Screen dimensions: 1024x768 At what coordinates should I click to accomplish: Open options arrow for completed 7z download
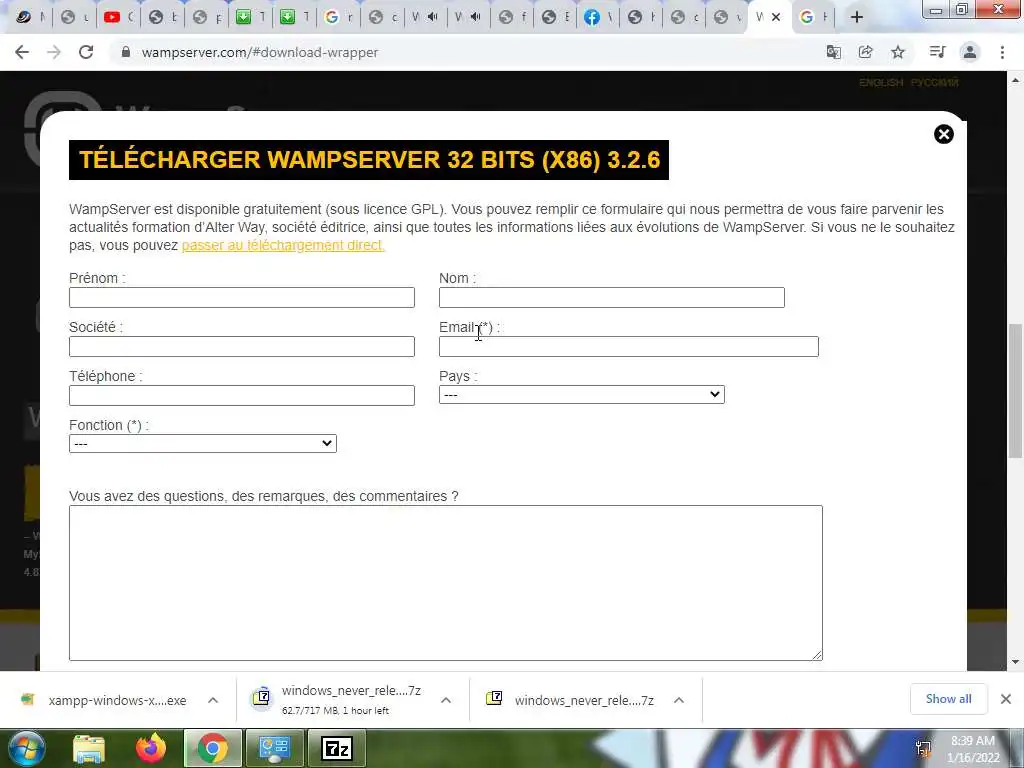click(x=679, y=700)
